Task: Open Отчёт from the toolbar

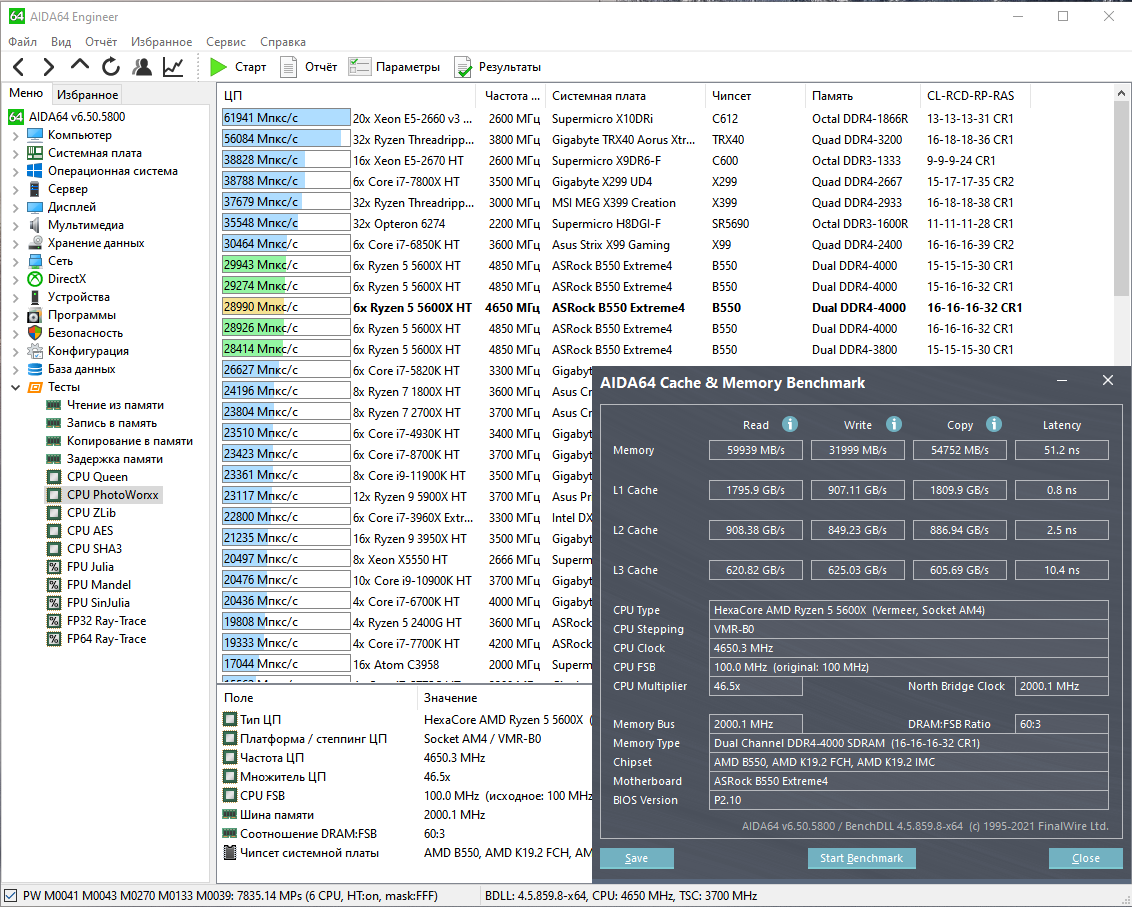Action: [x=309, y=67]
